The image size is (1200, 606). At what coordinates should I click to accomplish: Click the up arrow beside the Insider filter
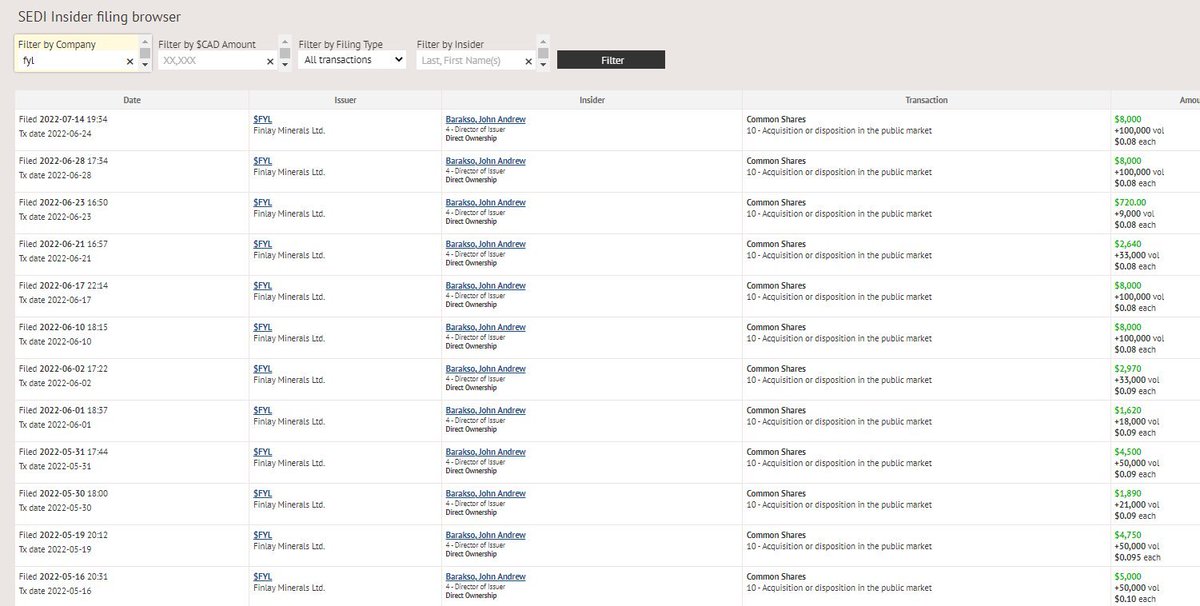click(x=543, y=42)
